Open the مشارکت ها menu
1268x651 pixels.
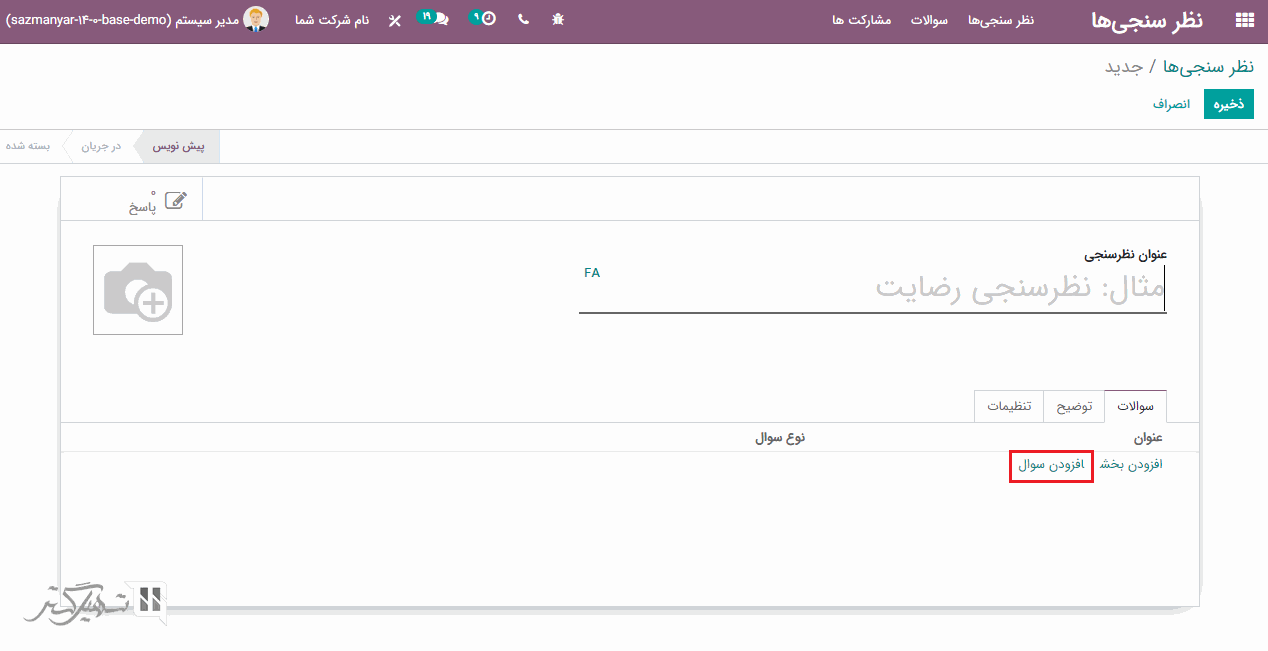[x=862, y=20]
